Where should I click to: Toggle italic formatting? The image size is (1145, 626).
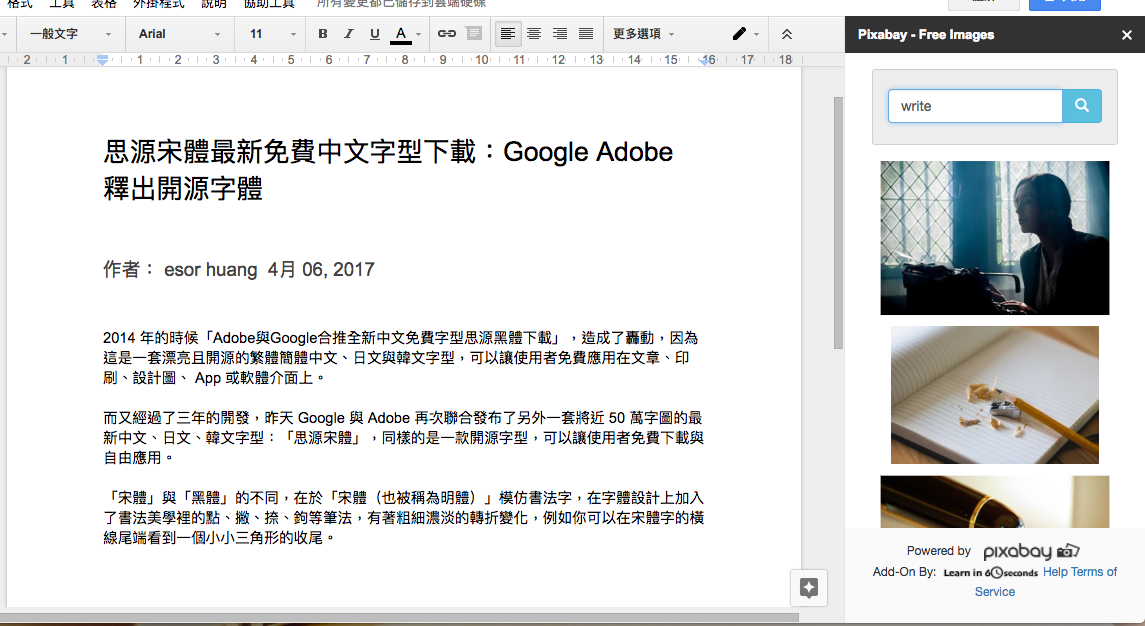click(348, 34)
